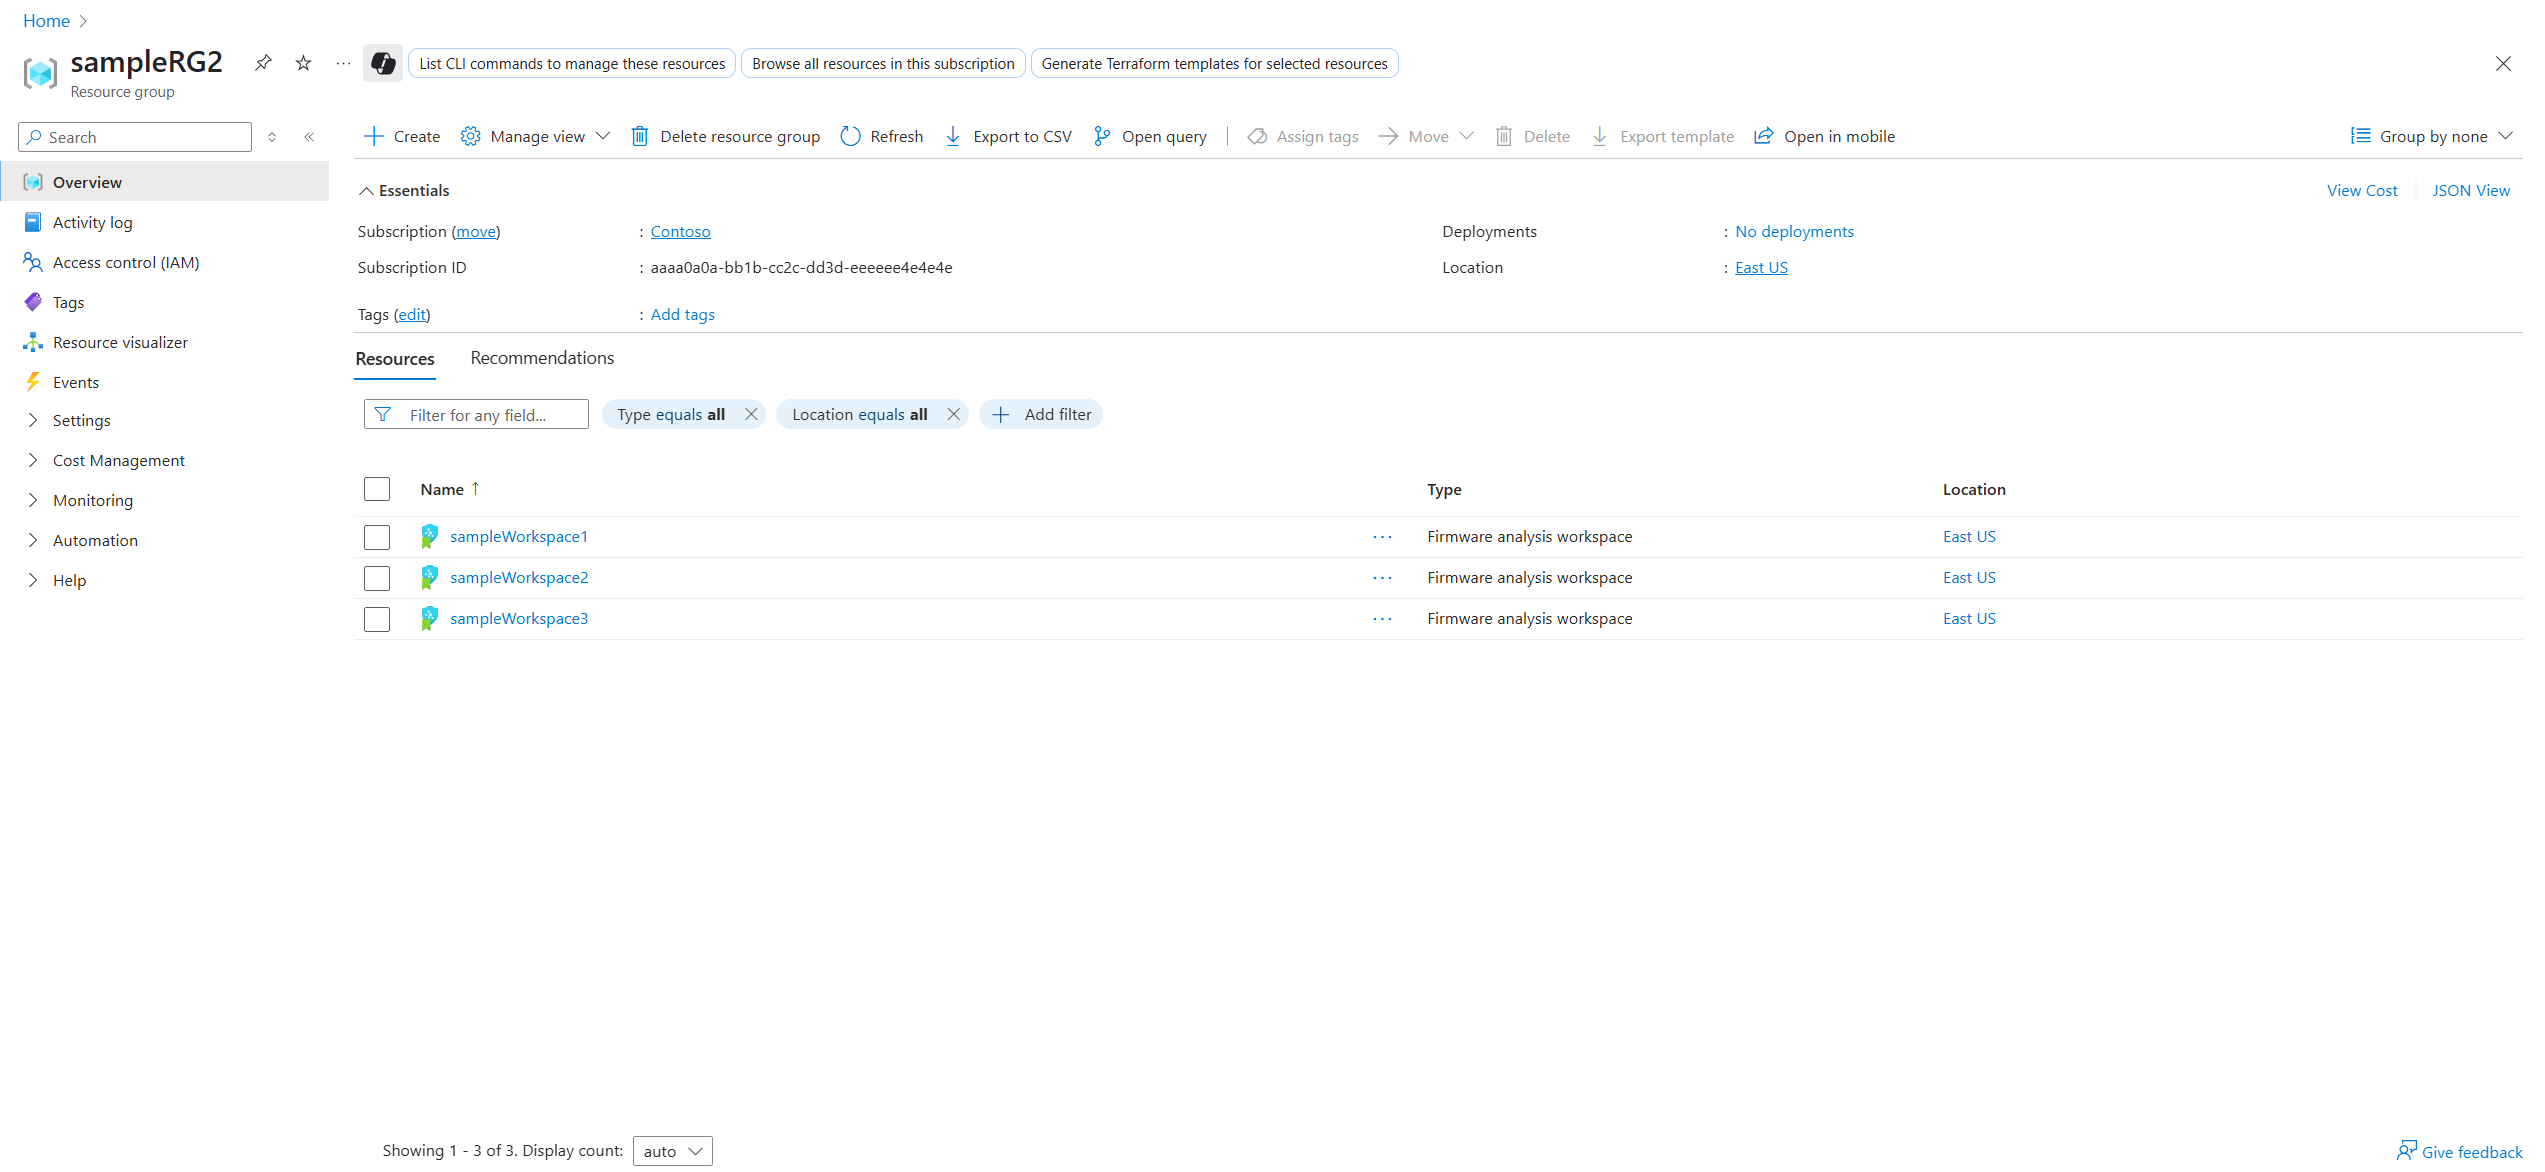Screen dimensions: 2545x1172
Task: Check the sampleWorkspace3 row checkbox
Action: (377, 619)
